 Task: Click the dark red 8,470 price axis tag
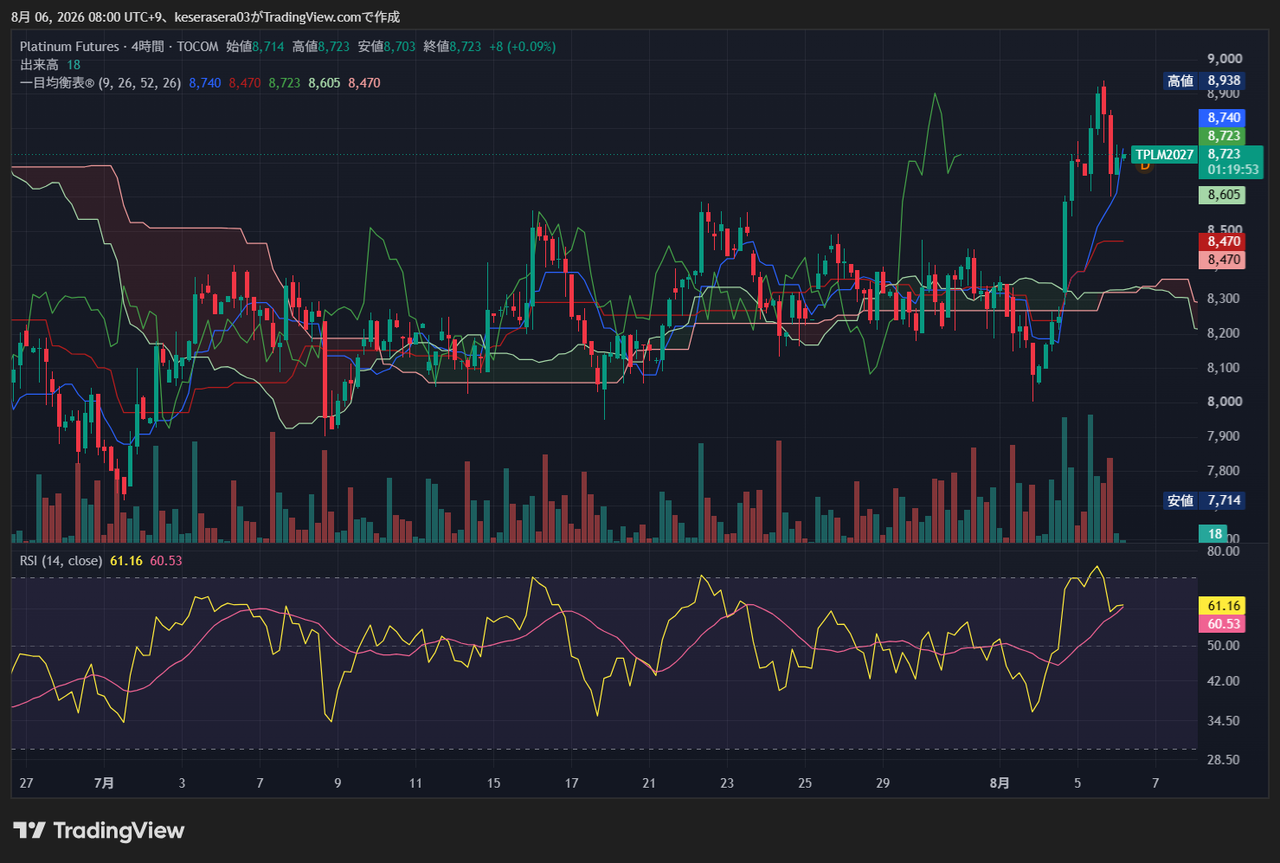[x=1223, y=242]
